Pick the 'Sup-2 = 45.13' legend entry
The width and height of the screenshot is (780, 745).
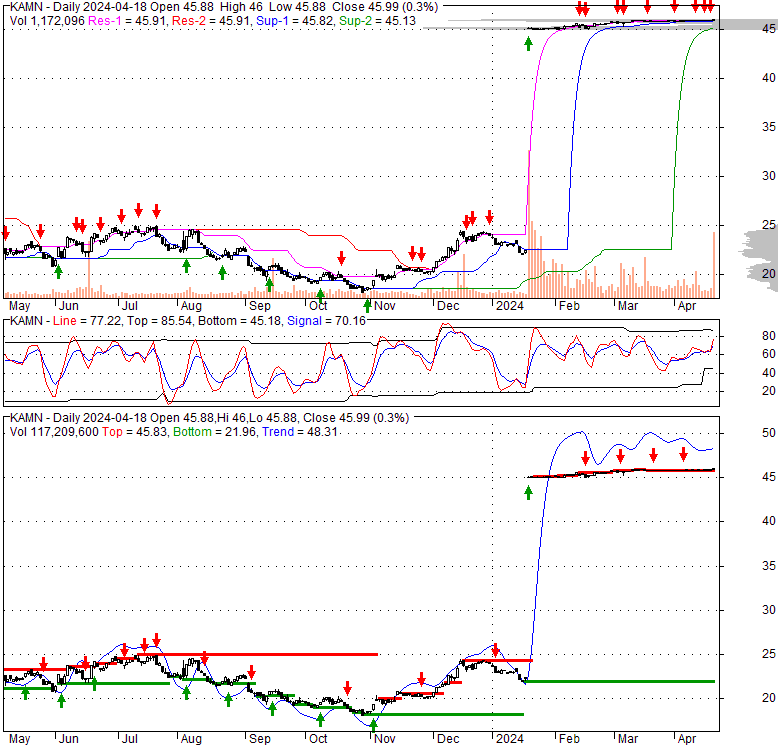coord(377,21)
